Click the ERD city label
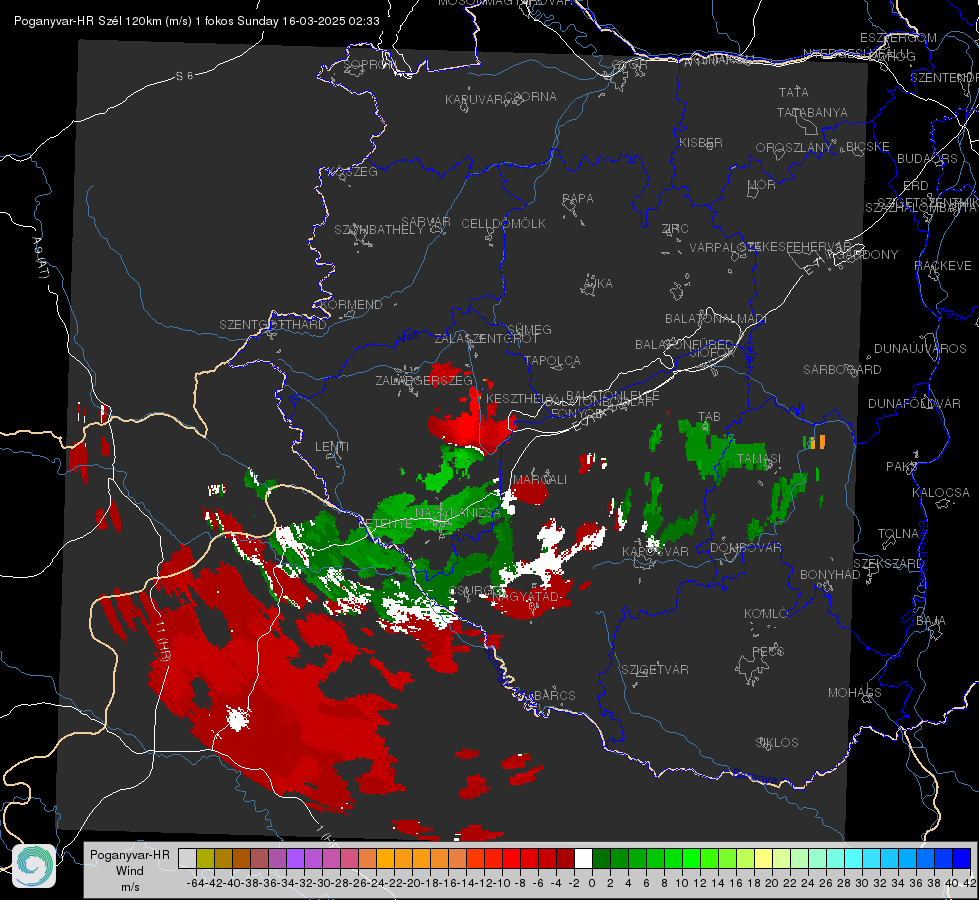Screen dimensions: 979x900 point(916,186)
